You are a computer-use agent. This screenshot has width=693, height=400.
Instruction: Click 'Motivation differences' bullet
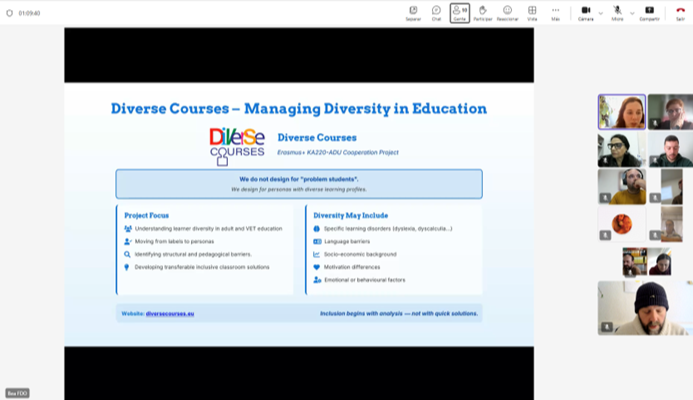click(x=352, y=267)
